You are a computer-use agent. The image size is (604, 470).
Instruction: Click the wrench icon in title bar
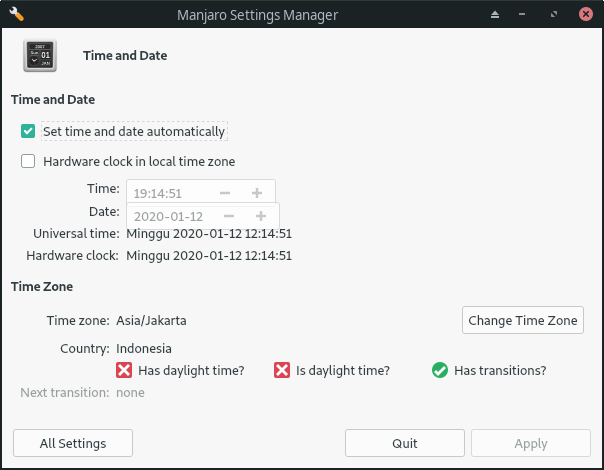point(17,14)
